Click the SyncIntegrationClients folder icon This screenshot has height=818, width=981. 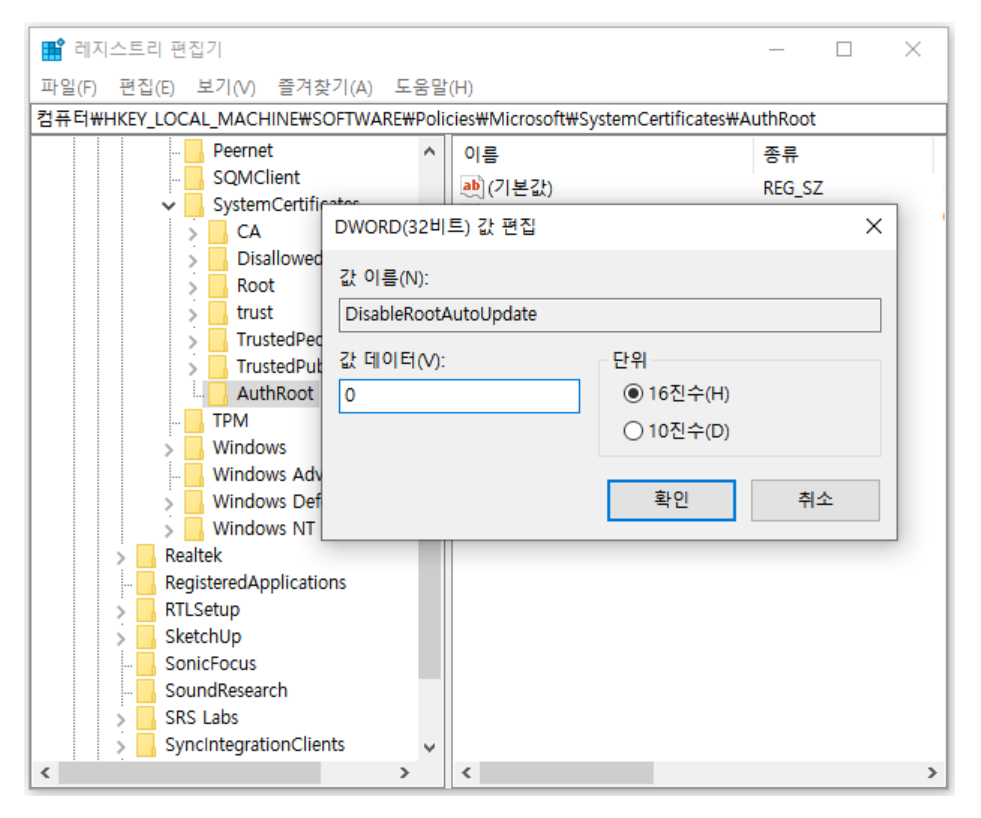click(x=146, y=744)
